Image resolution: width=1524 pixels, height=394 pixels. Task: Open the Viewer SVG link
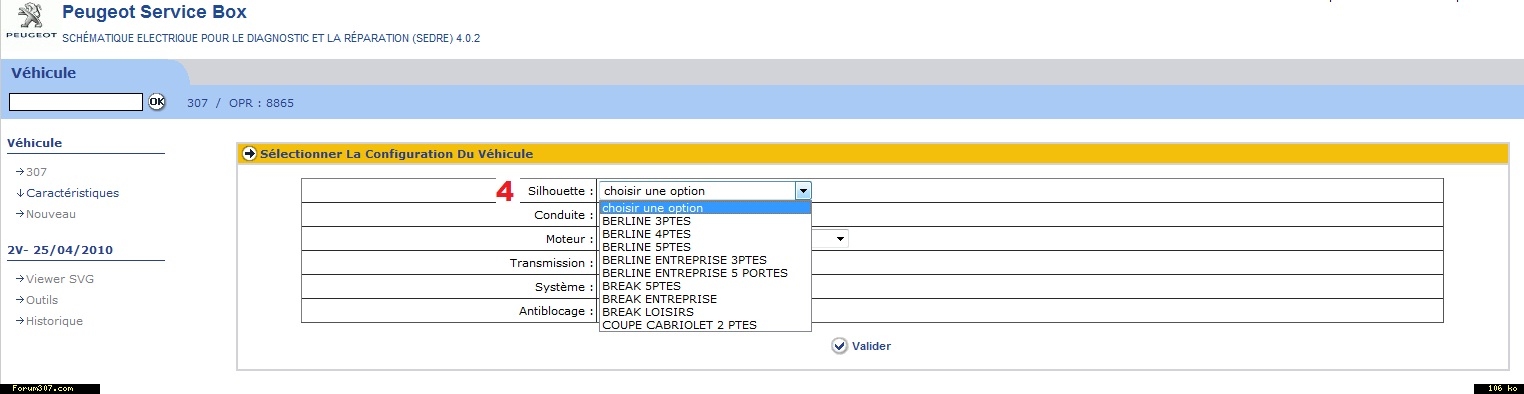60,279
